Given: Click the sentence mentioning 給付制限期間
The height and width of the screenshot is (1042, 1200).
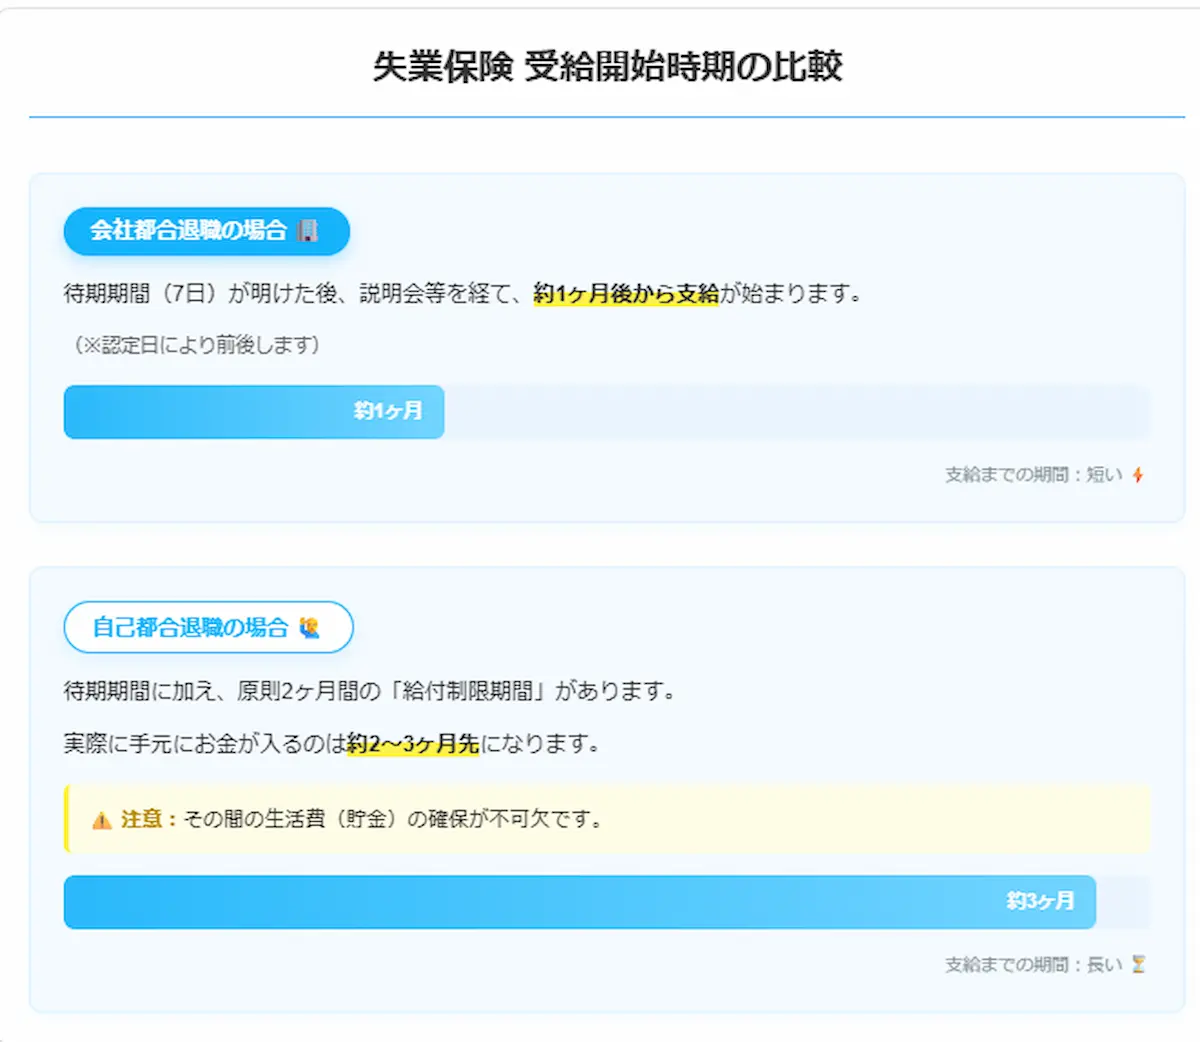Looking at the screenshot, I should coord(372,691).
